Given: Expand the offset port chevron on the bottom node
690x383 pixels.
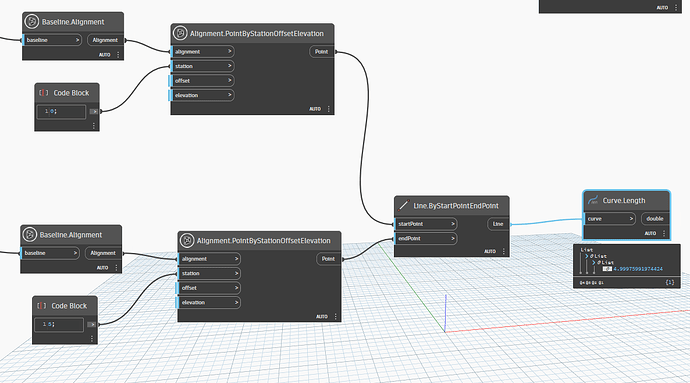Looking at the screenshot, I should (236, 288).
